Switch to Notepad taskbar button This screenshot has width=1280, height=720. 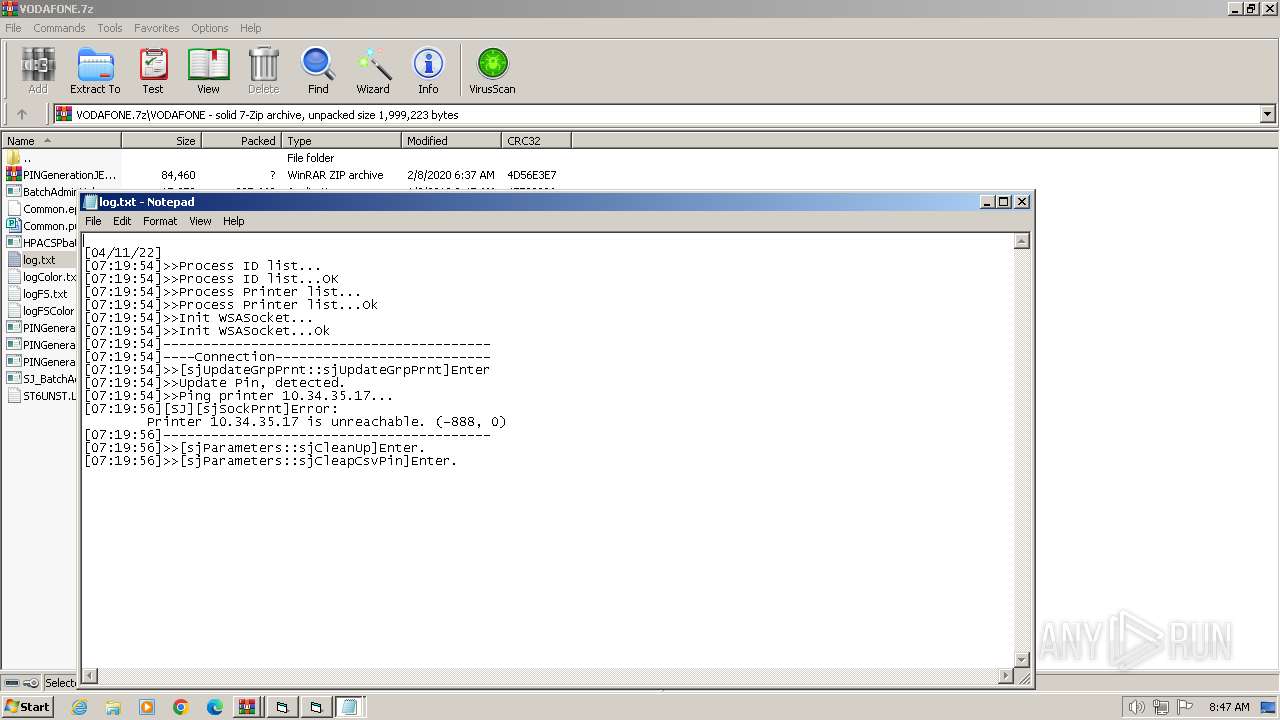(349, 707)
